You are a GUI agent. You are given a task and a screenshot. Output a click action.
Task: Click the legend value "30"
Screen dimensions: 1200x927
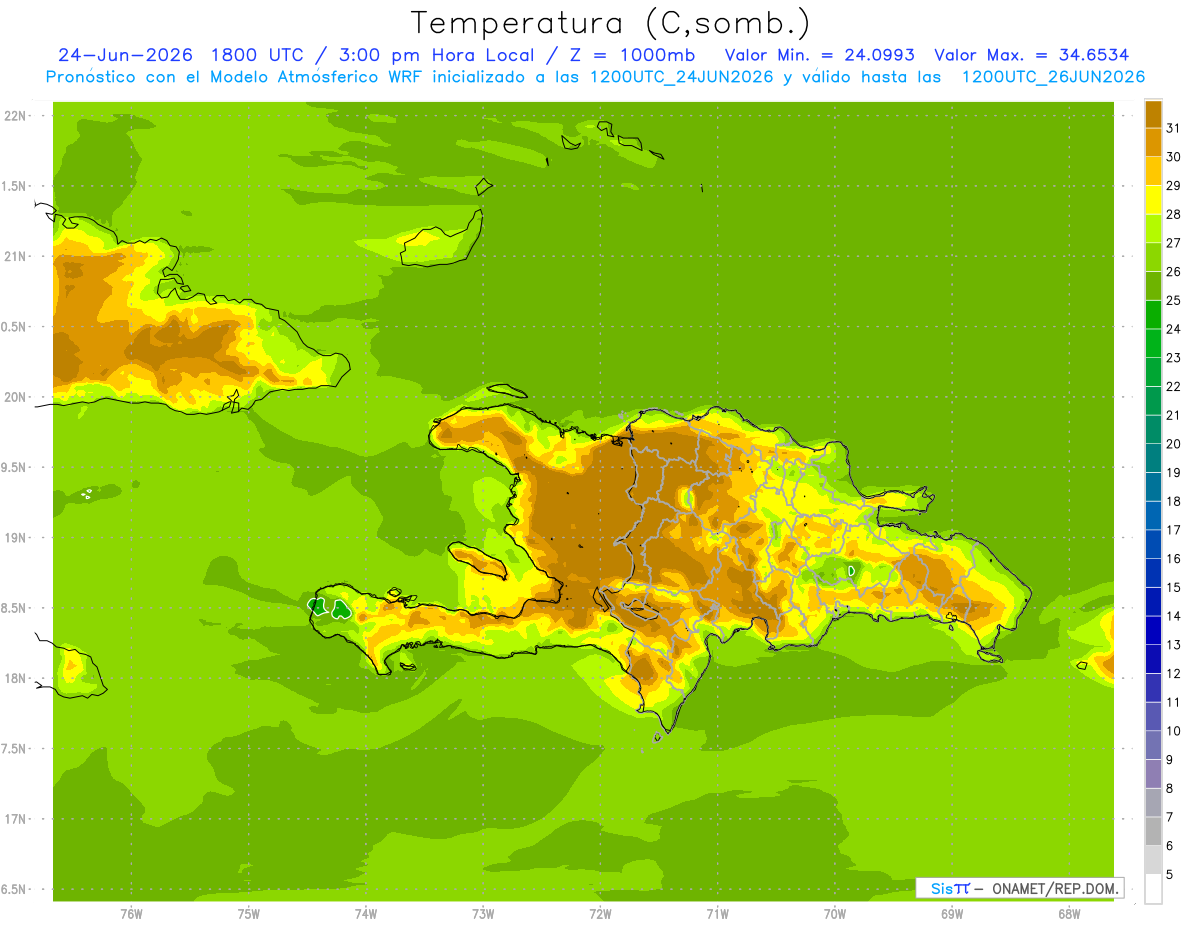(x=1174, y=156)
